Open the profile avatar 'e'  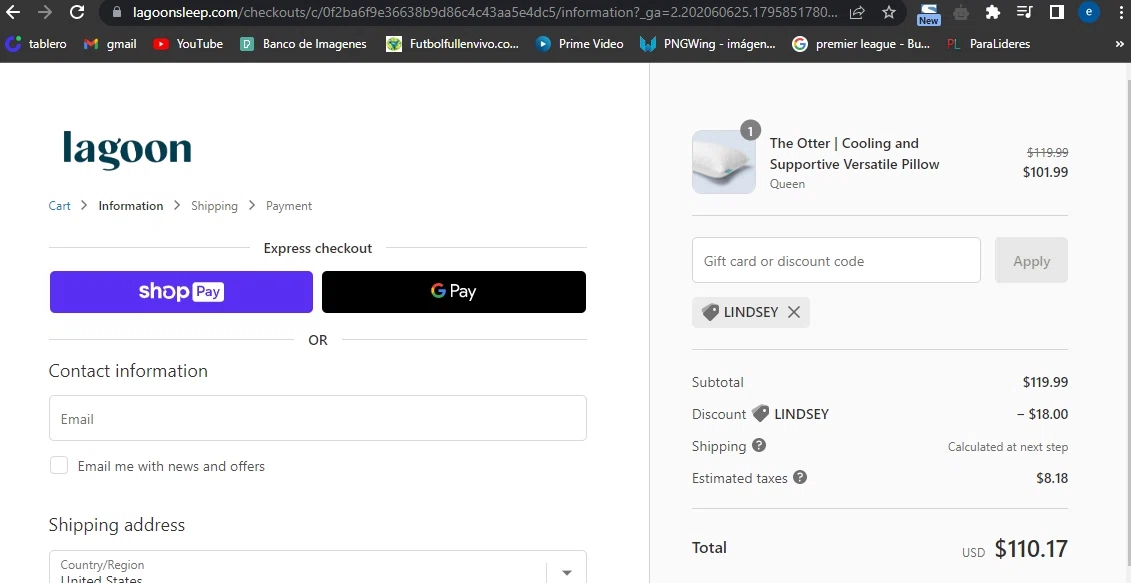click(x=1088, y=12)
